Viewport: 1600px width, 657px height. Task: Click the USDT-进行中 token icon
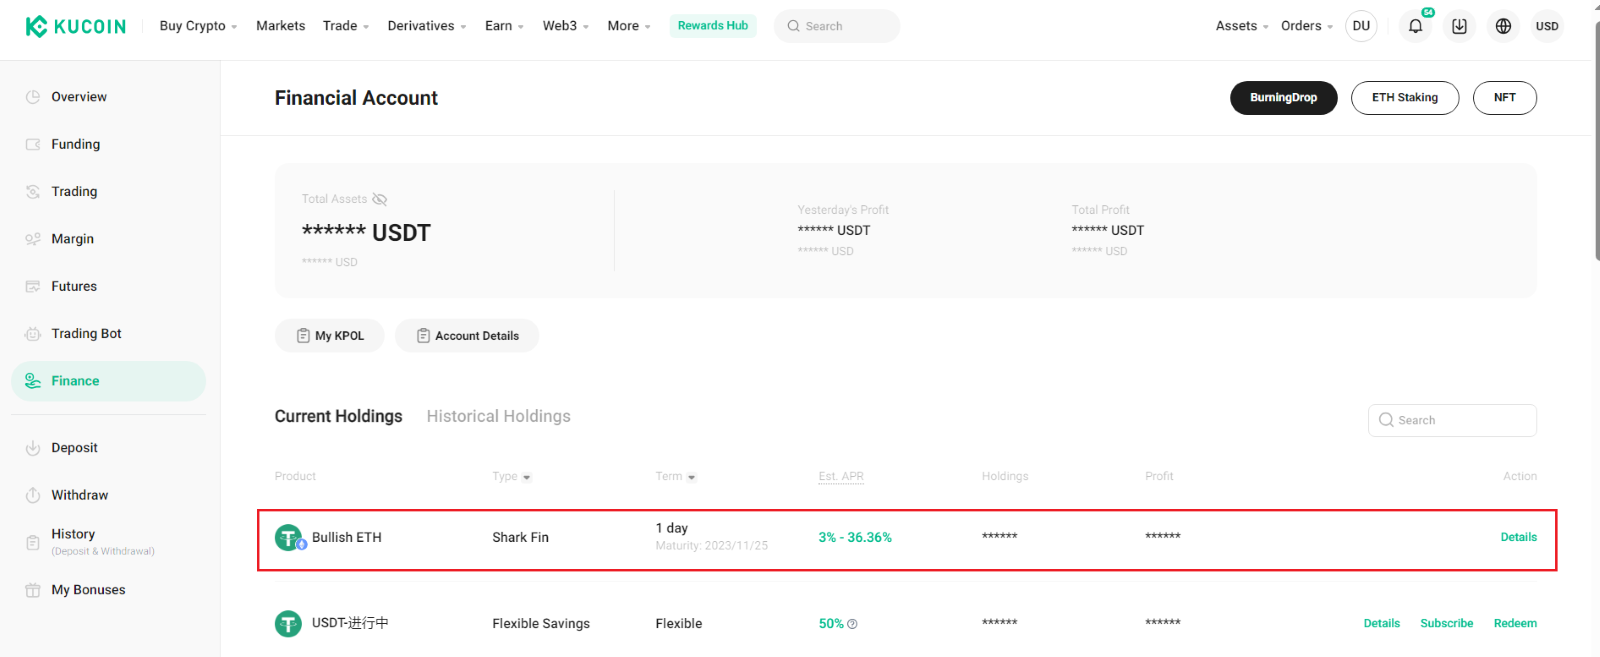coord(288,624)
